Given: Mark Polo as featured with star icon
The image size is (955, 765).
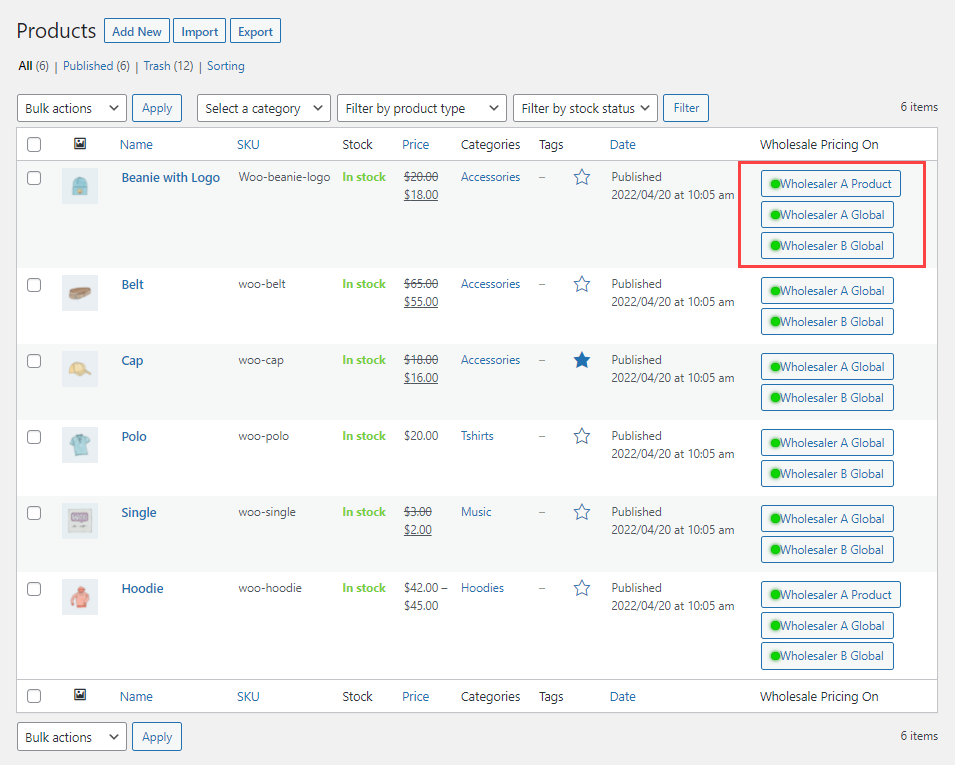Looking at the screenshot, I should 582,436.
